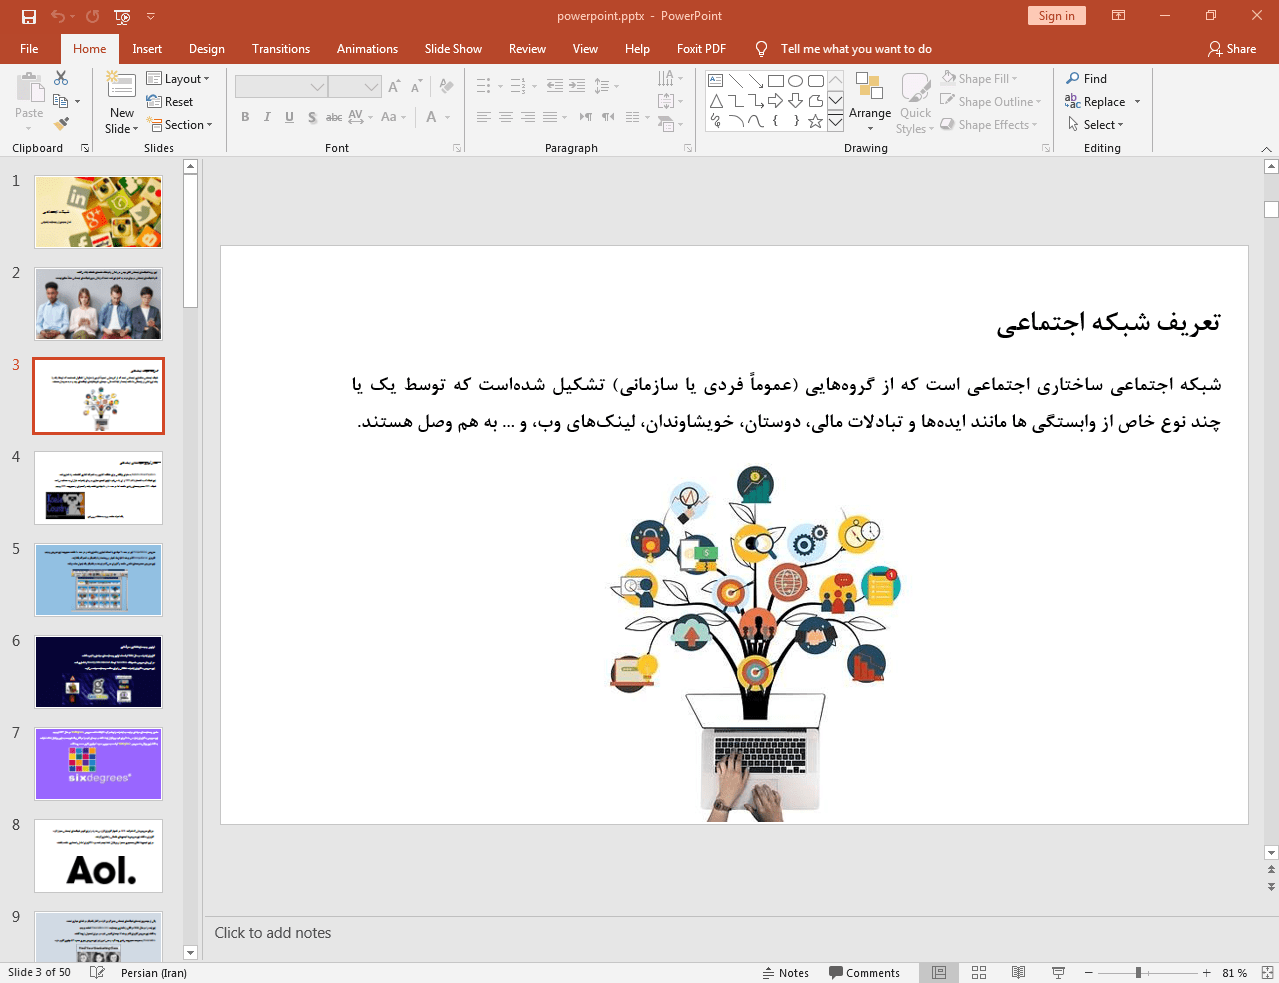Switch to the Design tab

[206, 49]
